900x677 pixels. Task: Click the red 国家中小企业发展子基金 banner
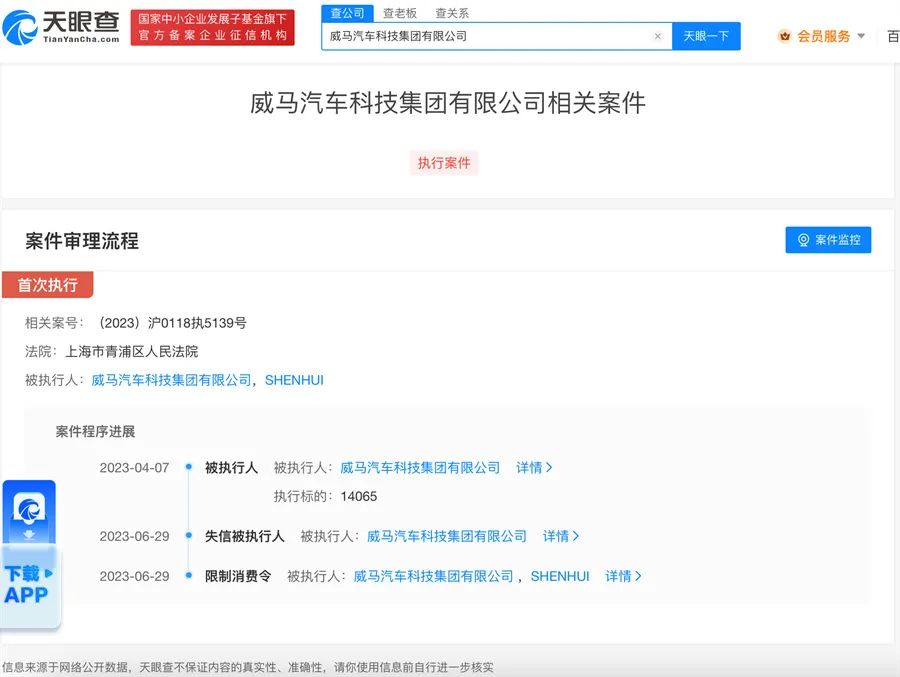[213, 28]
